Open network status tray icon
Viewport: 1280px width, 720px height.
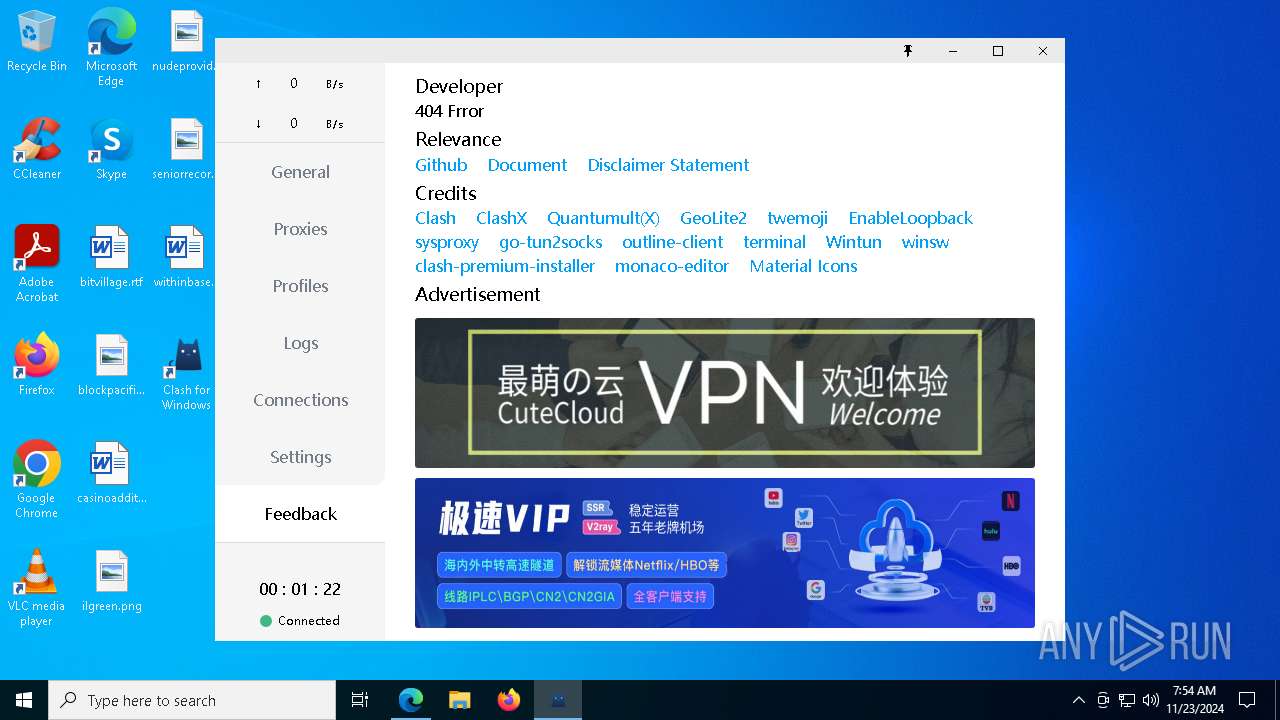tap(1127, 700)
